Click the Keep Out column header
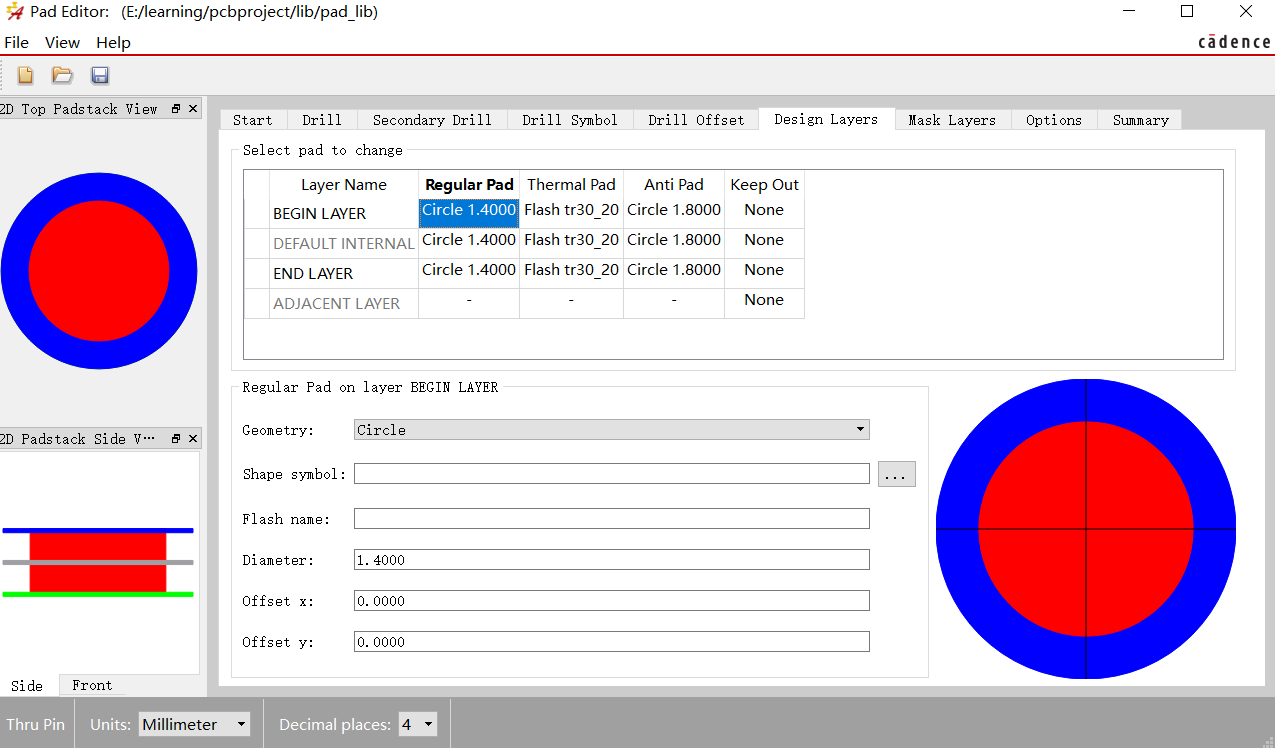This screenshot has width=1275, height=748. pyautogui.click(x=764, y=184)
